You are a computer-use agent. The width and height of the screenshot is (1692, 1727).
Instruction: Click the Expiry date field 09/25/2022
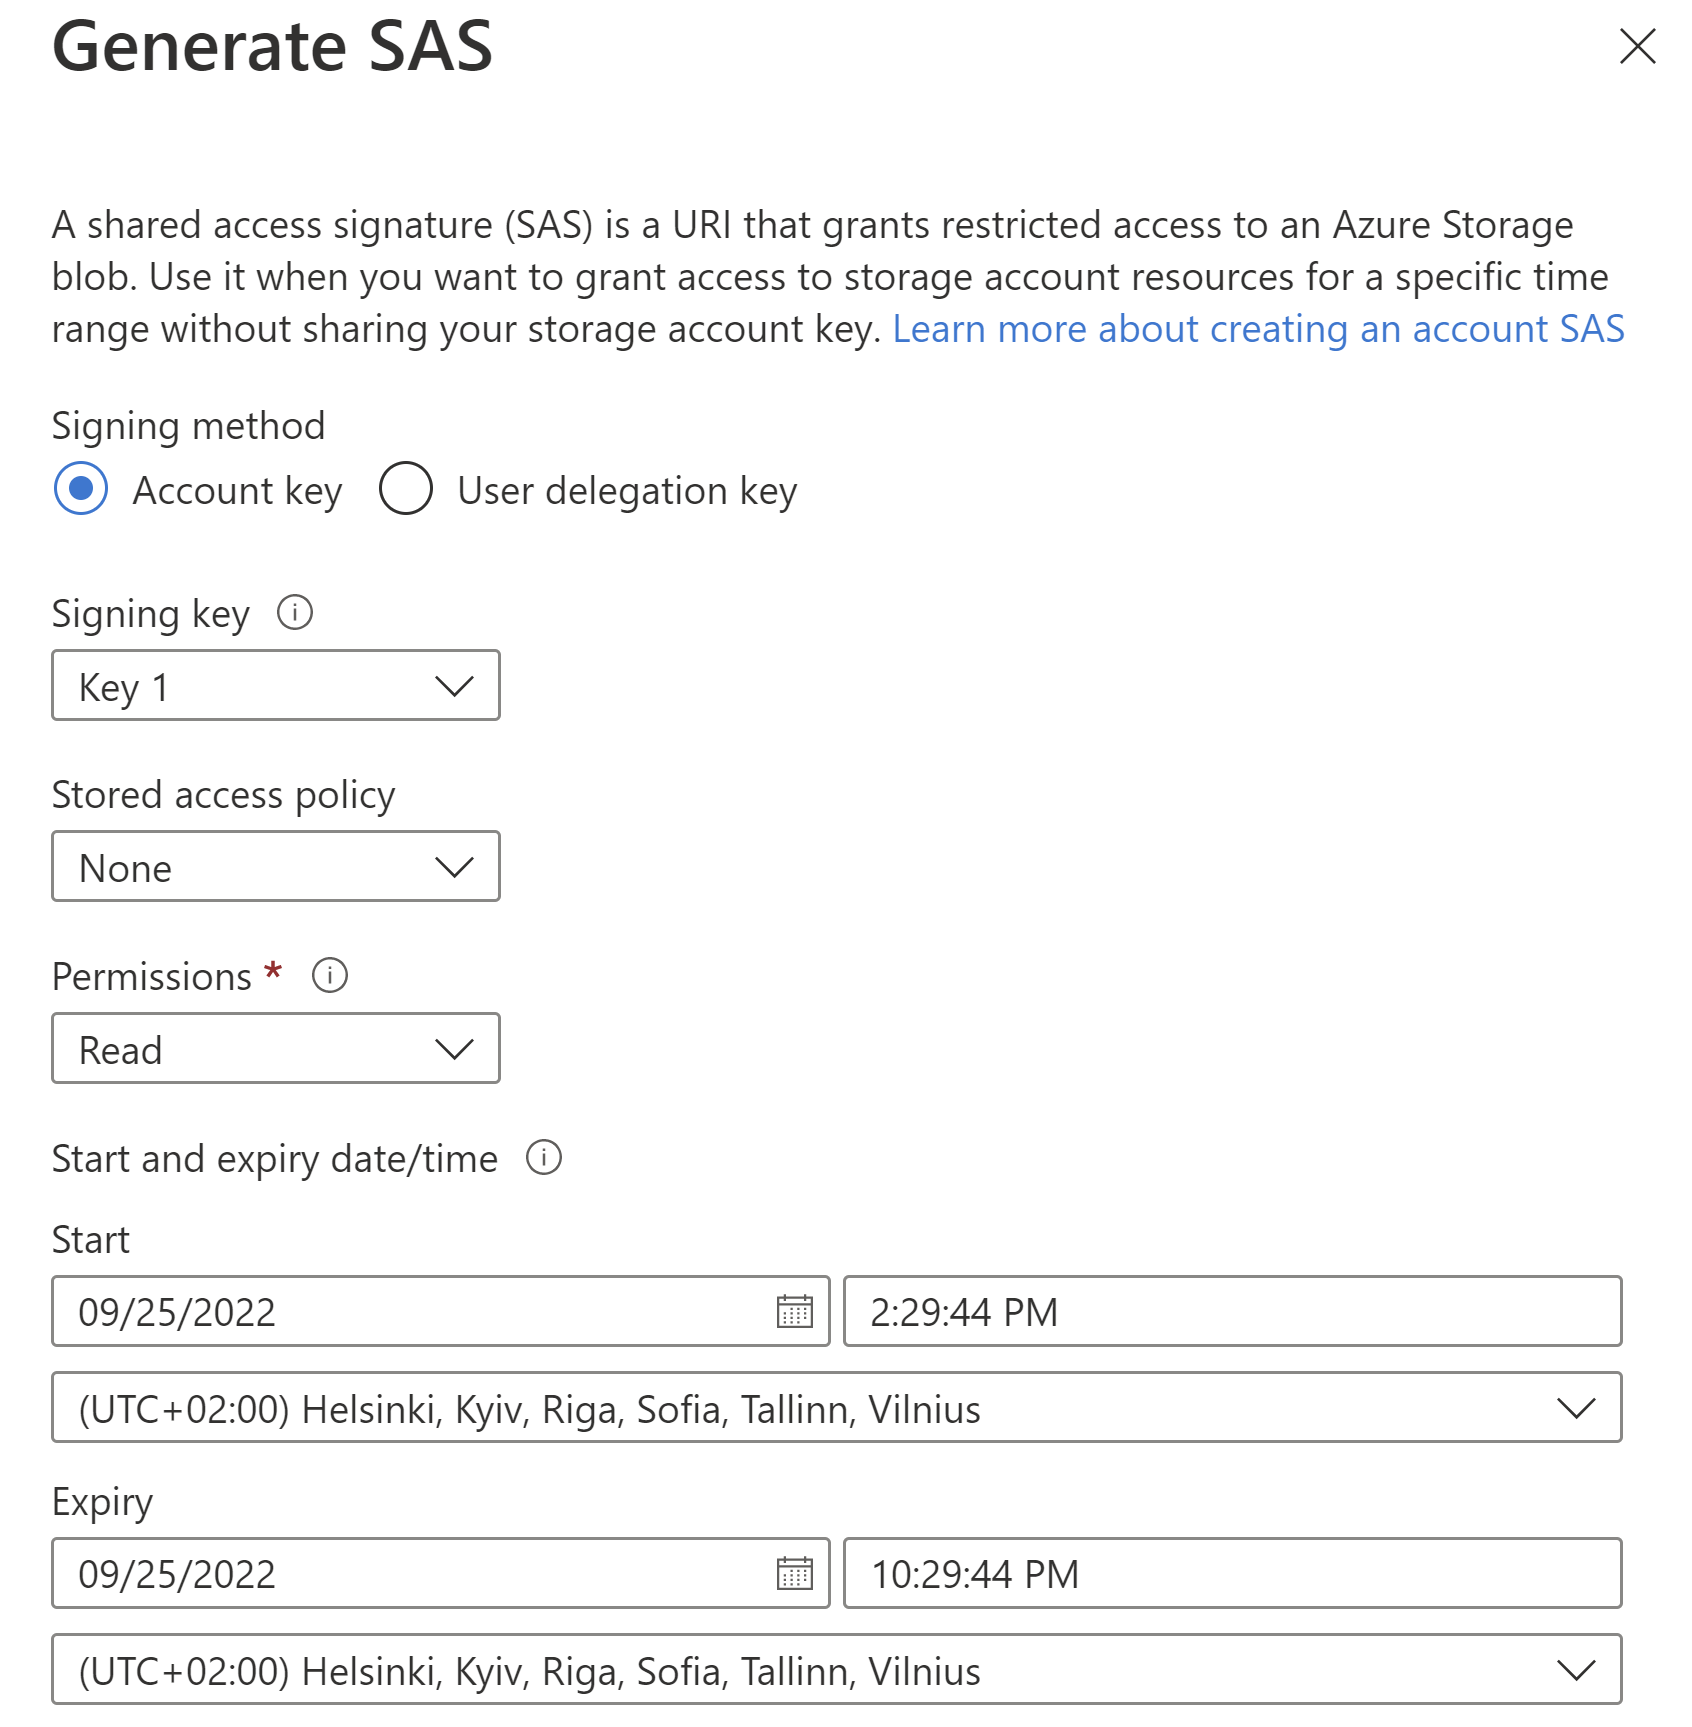tap(441, 1573)
